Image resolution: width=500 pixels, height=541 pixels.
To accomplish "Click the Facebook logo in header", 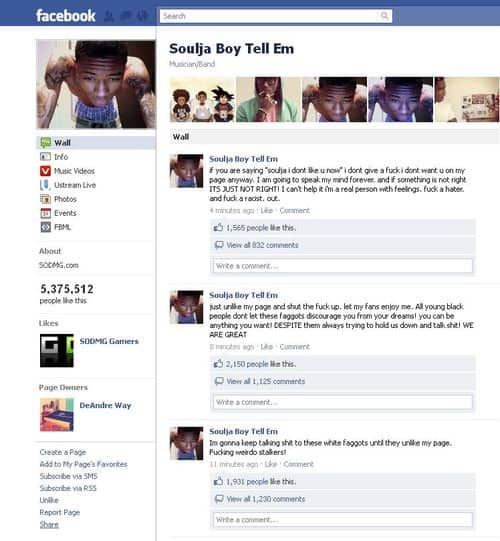I will point(66,16).
